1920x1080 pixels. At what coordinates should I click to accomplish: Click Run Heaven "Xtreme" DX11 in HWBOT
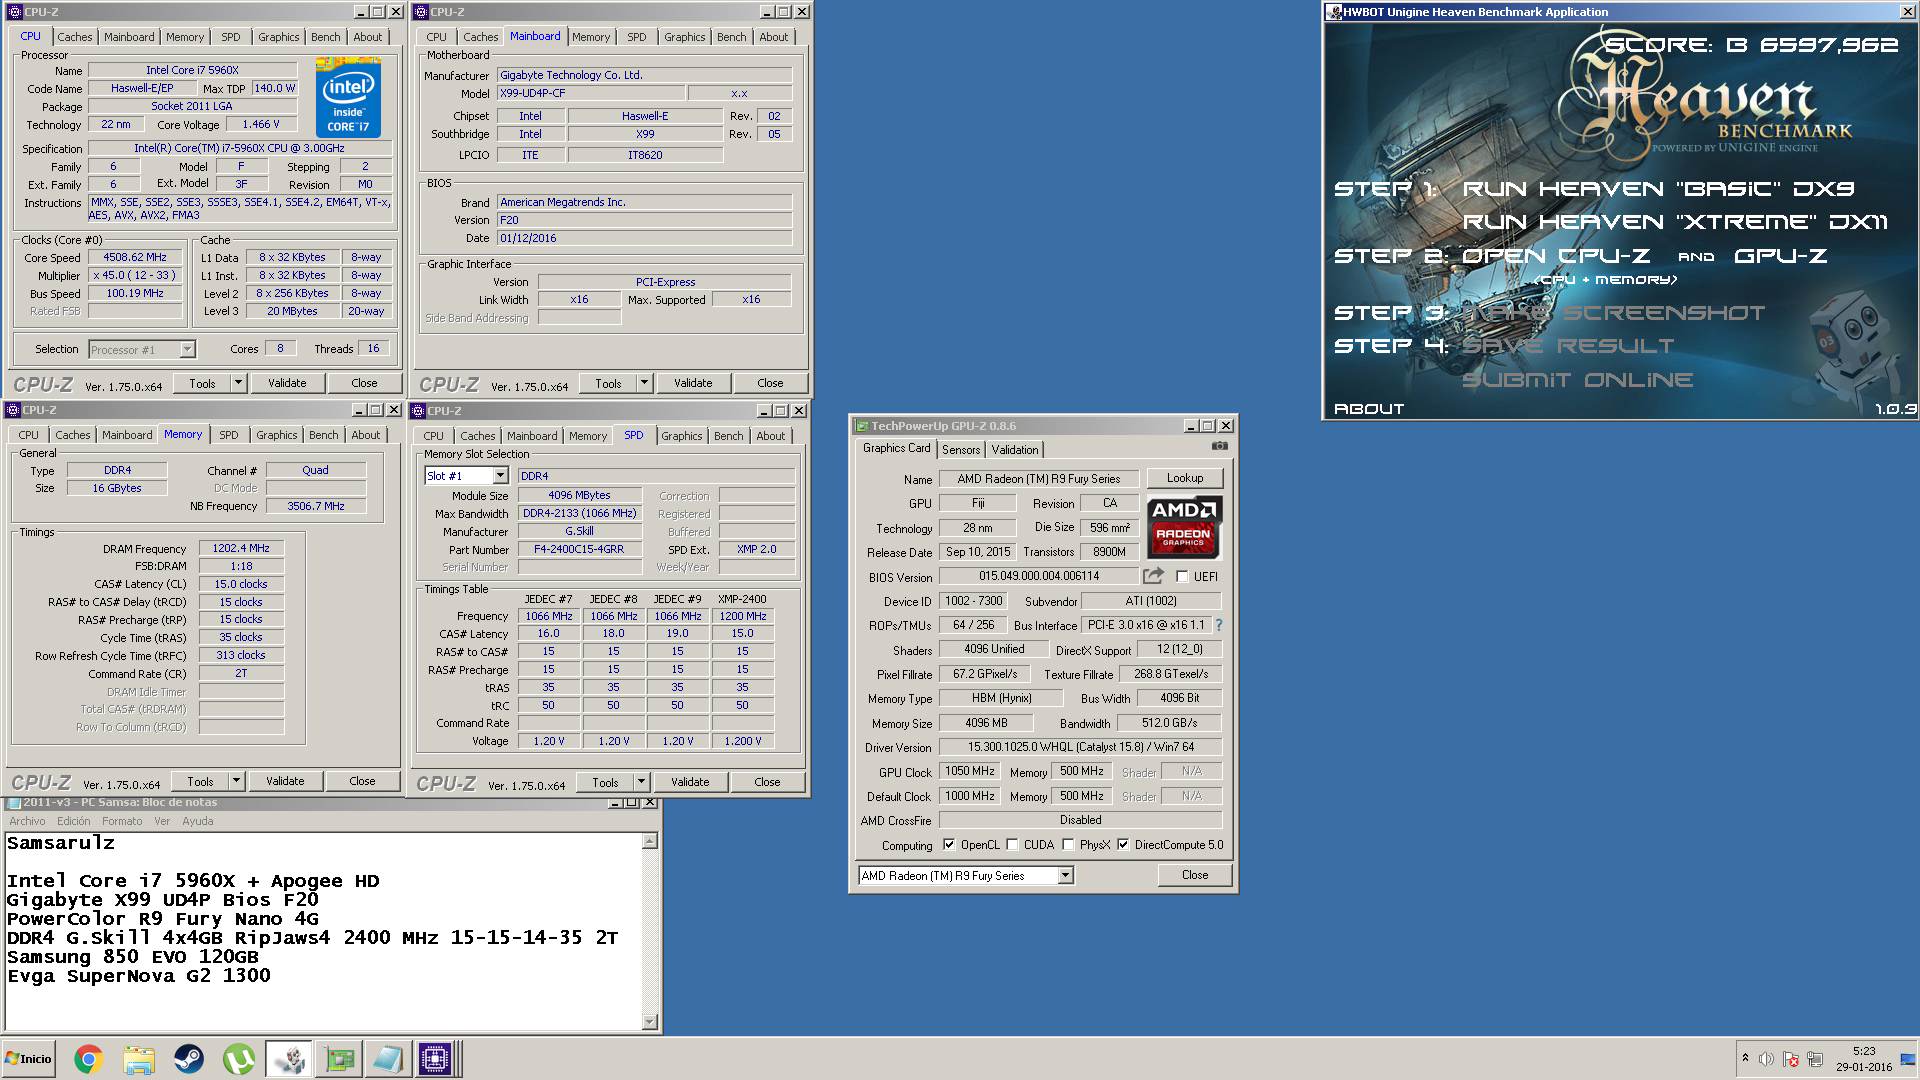click(1675, 222)
